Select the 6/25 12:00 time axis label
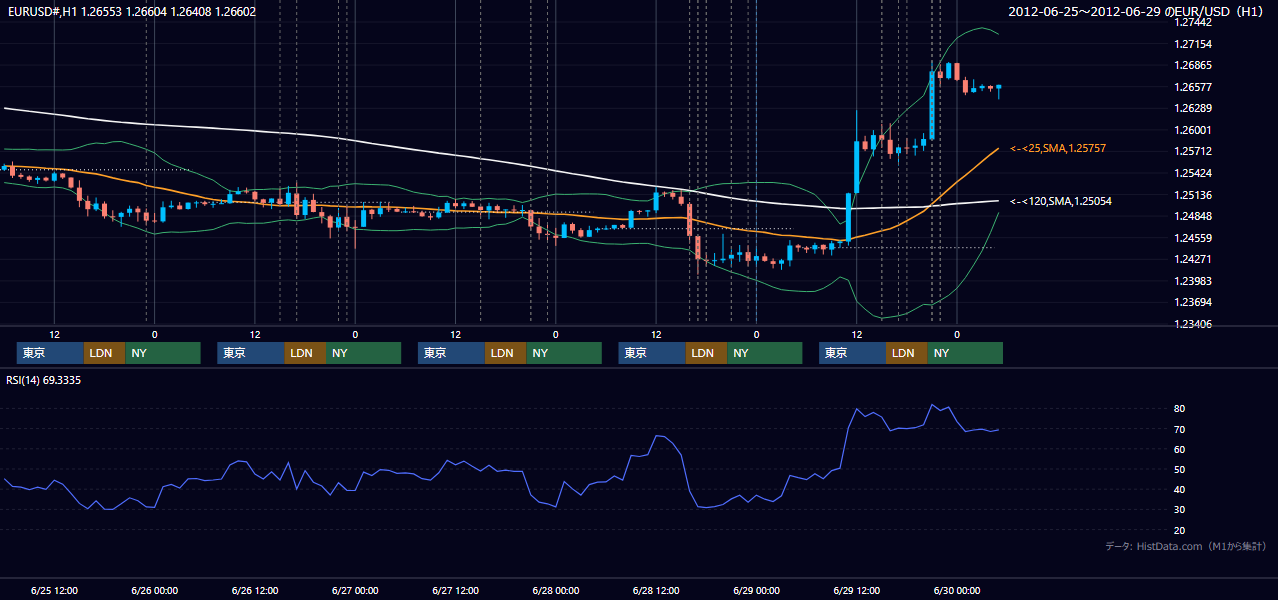The height and width of the screenshot is (600, 1278). [54, 590]
